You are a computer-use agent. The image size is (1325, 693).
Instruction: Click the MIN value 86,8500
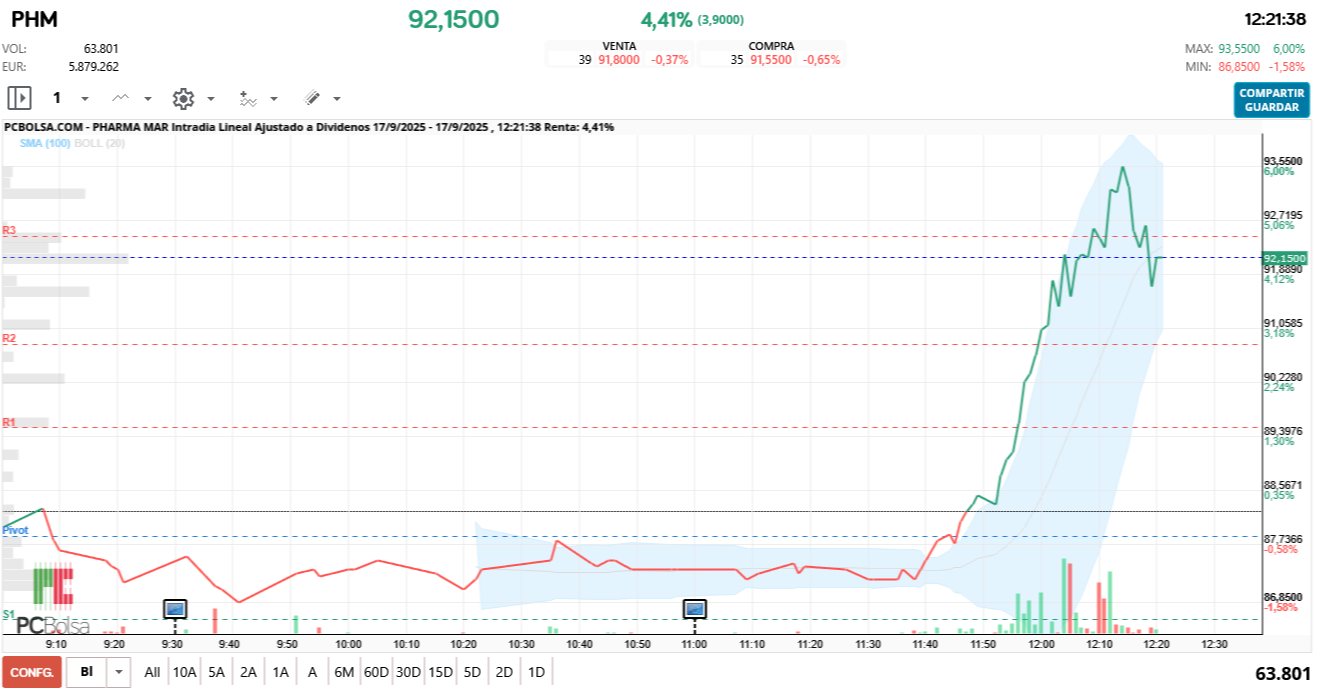click(x=1239, y=66)
